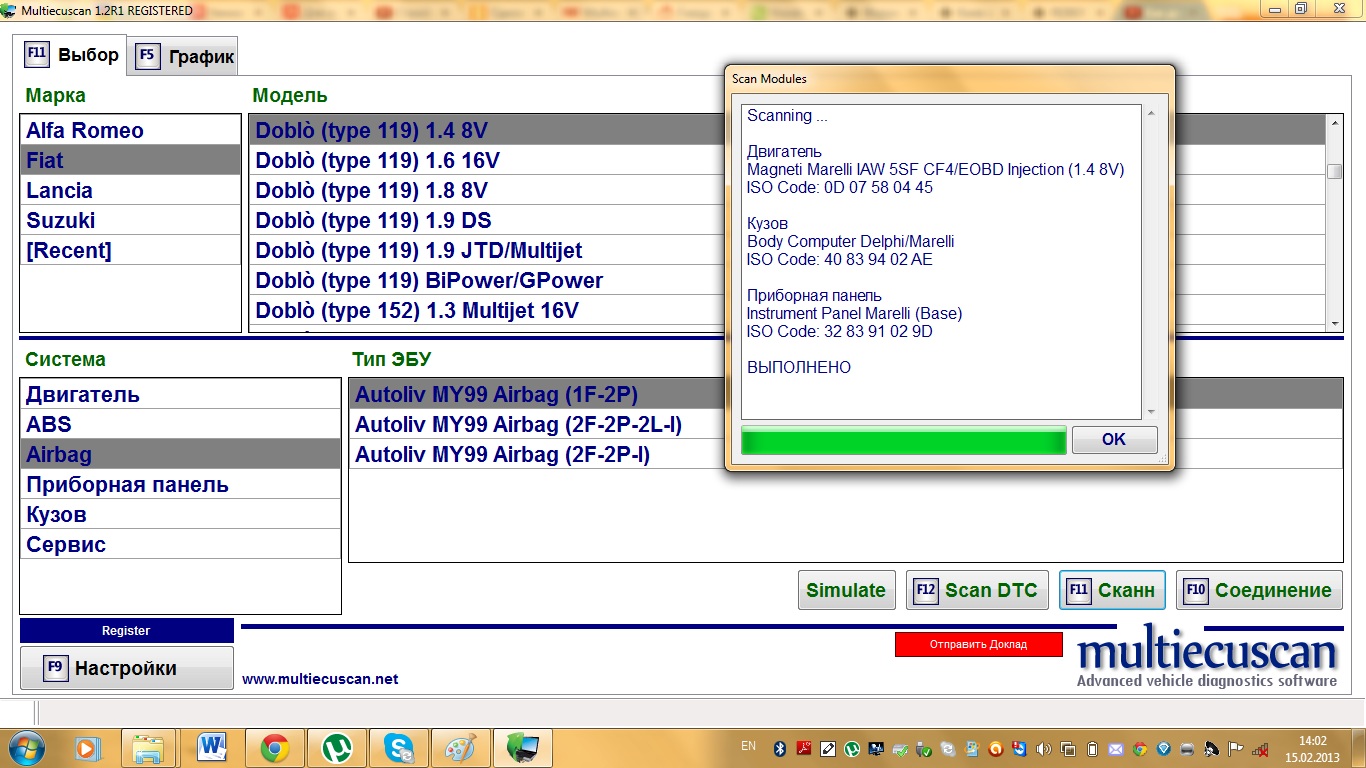Open Google Chrome from the taskbar
This screenshot has width=1366, height=768.
click(x=274, y=747)
